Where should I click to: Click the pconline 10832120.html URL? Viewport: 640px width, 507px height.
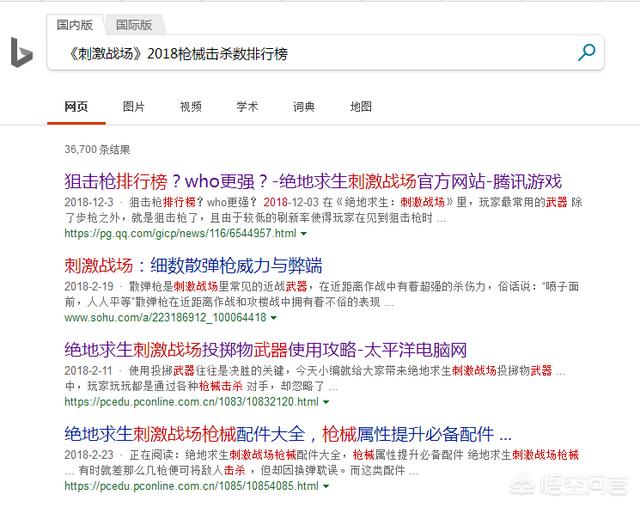(191, 402)
